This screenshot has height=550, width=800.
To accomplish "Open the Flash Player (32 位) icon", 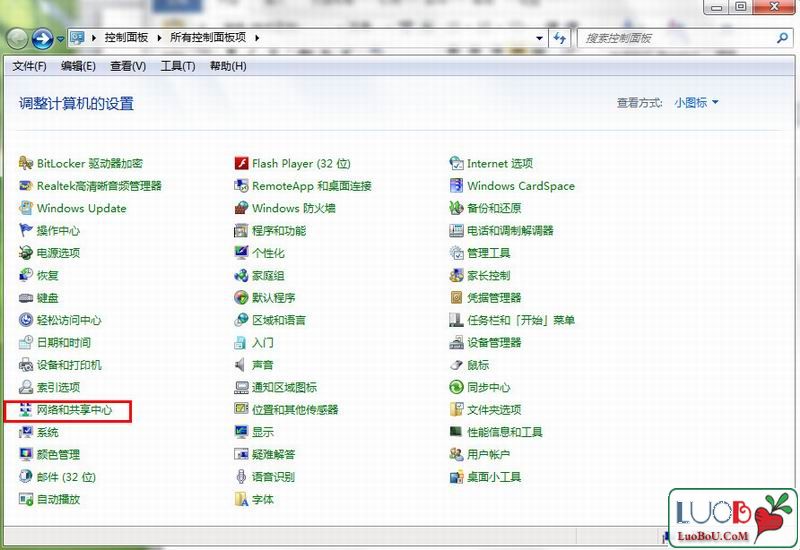I will 241,163.
